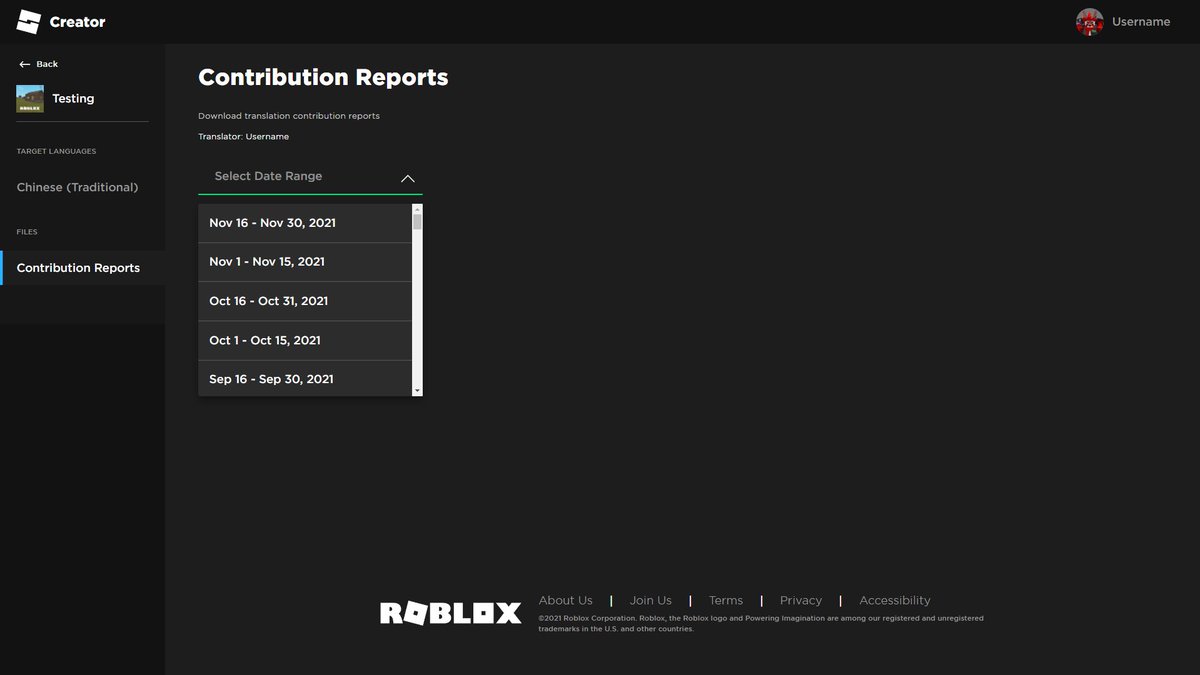This screenshot has width=1200, height=675.
Task: Open the Testing game thumbnail
Action: point(30,98)
